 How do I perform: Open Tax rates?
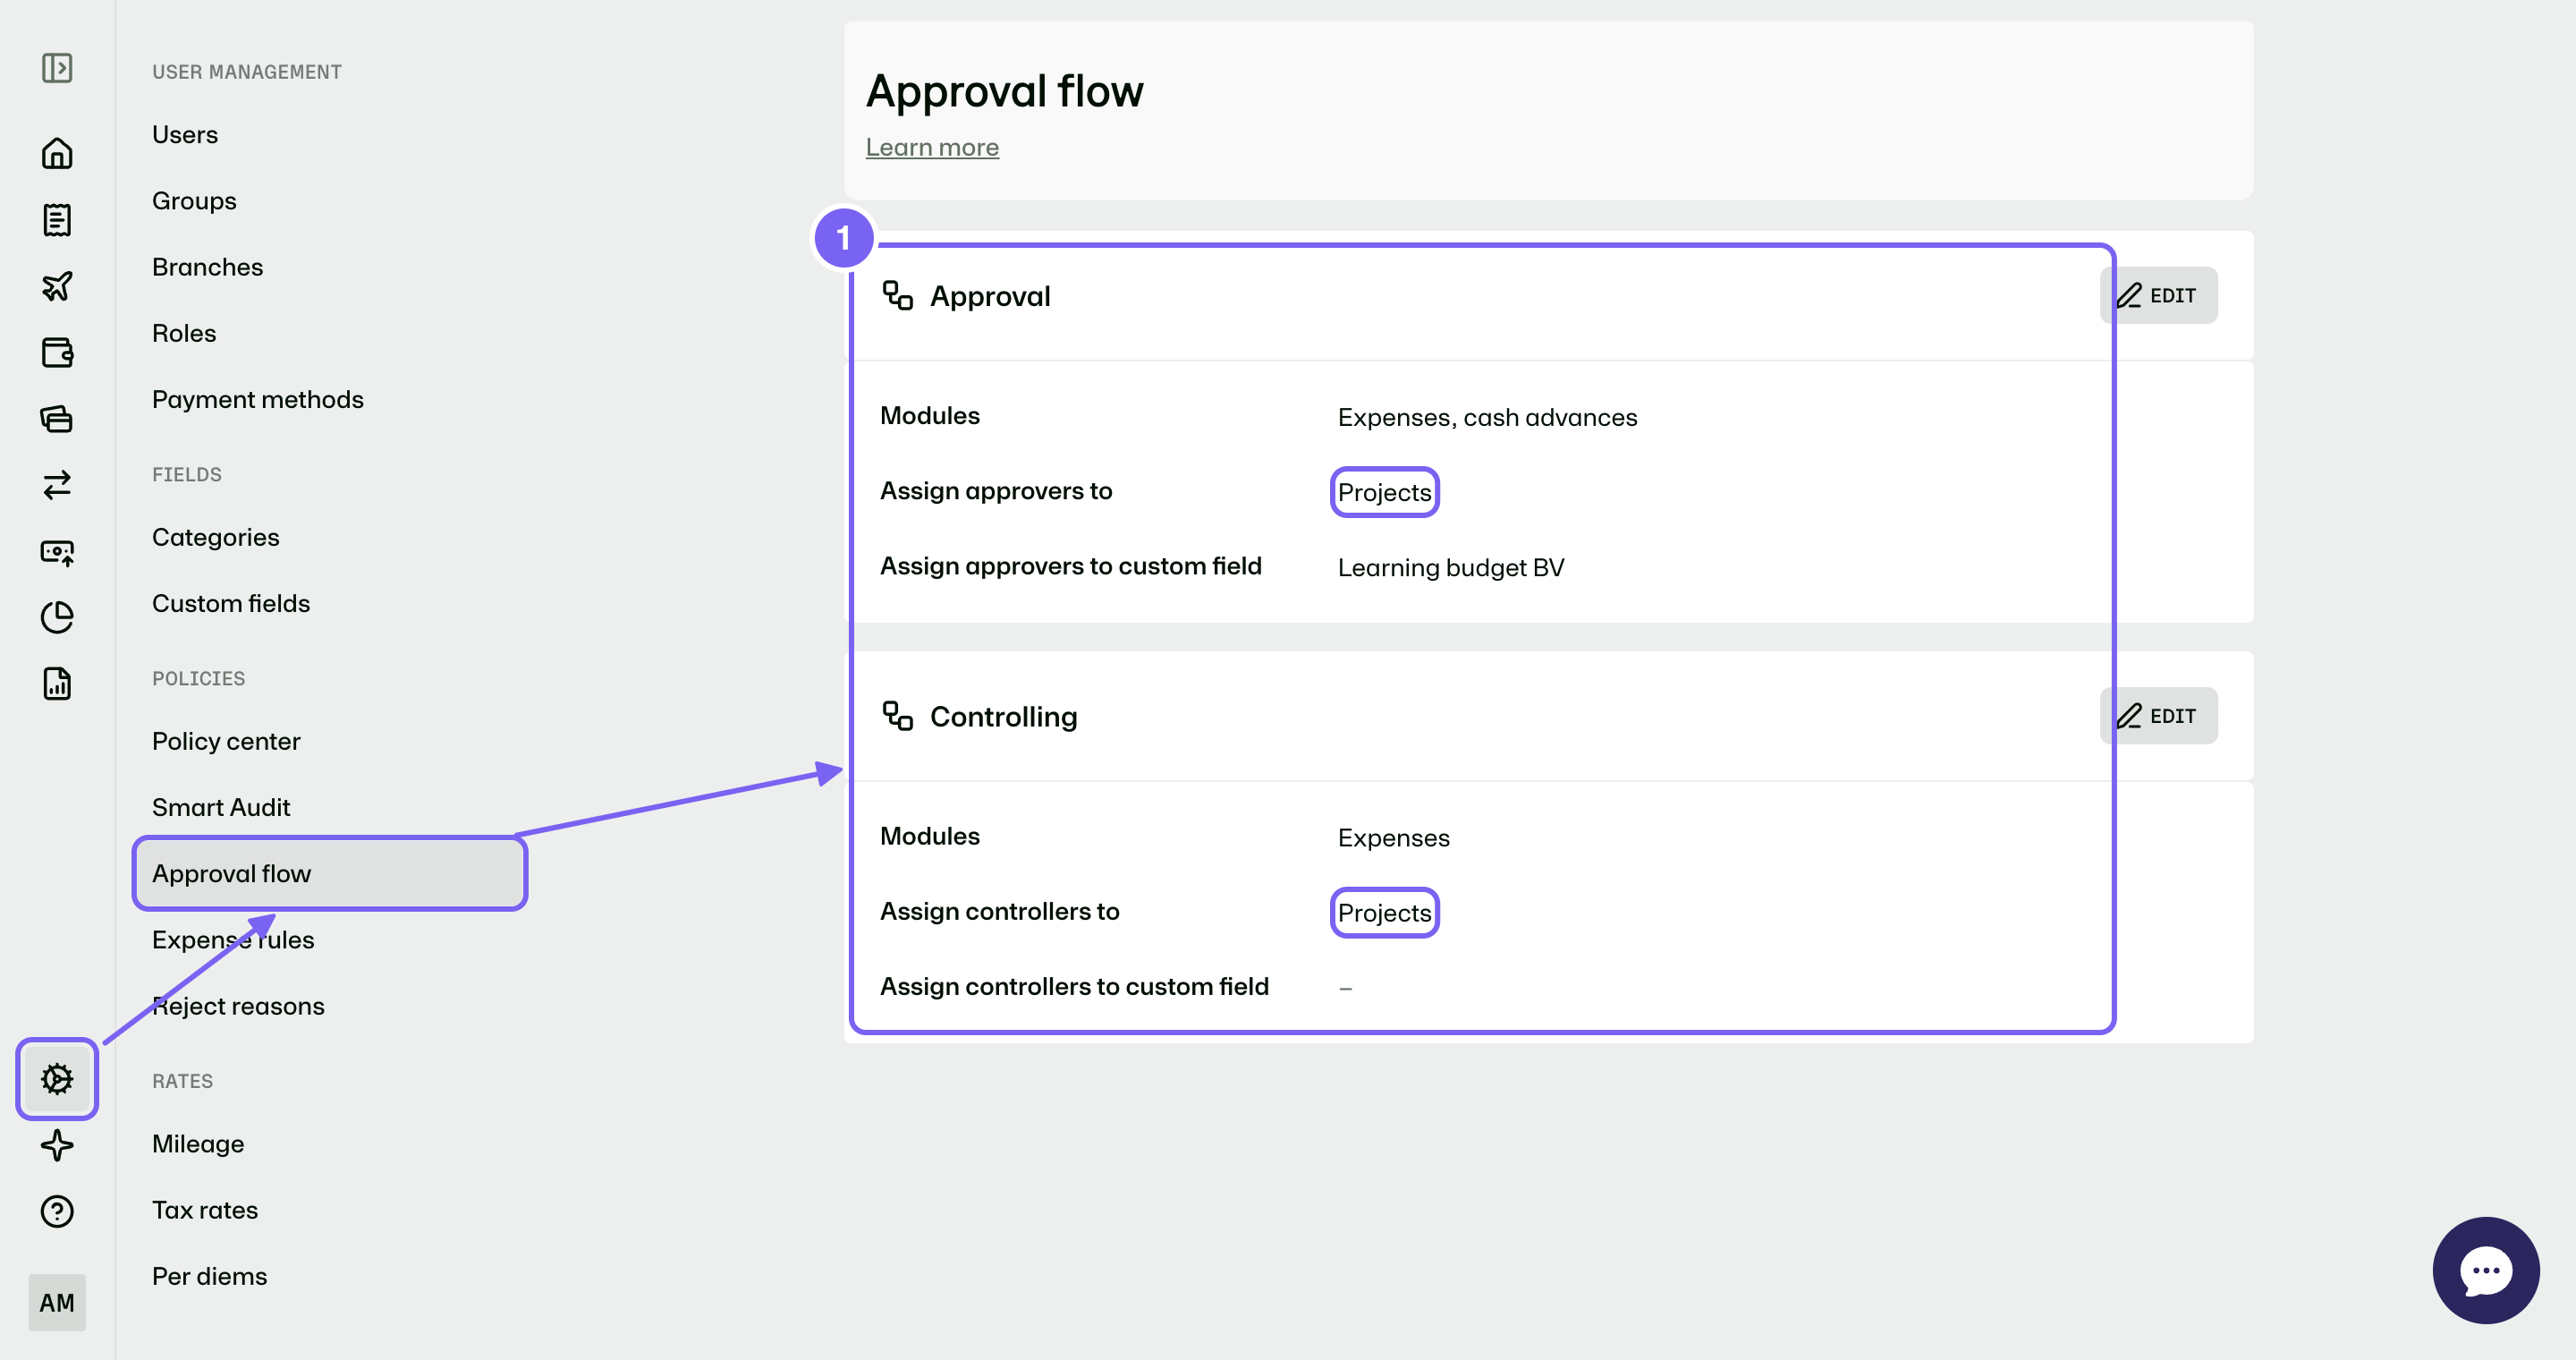pyautogui.click(x=205, y=1210)
